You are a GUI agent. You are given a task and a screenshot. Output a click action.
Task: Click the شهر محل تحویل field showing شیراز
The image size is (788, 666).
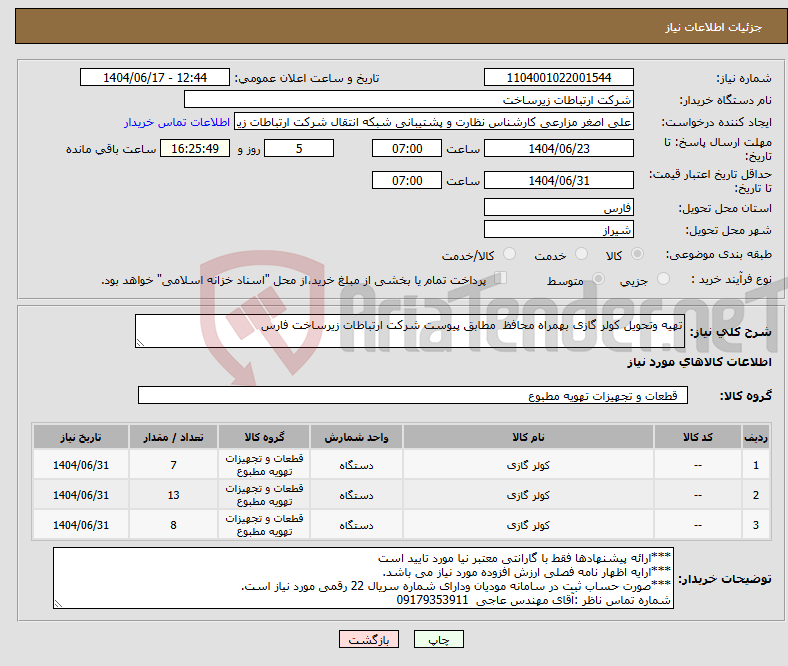(x=558, y=229)
